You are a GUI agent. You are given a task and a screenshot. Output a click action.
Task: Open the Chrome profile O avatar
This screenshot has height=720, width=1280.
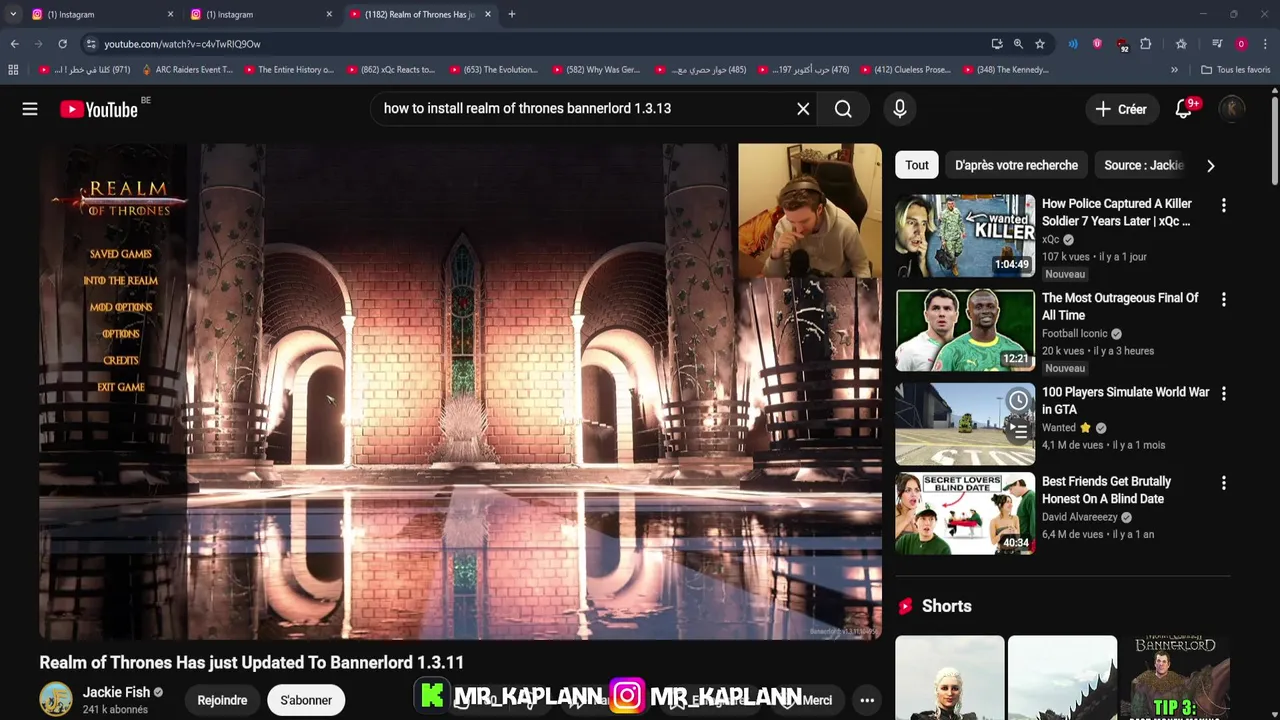coord(1241,44)
